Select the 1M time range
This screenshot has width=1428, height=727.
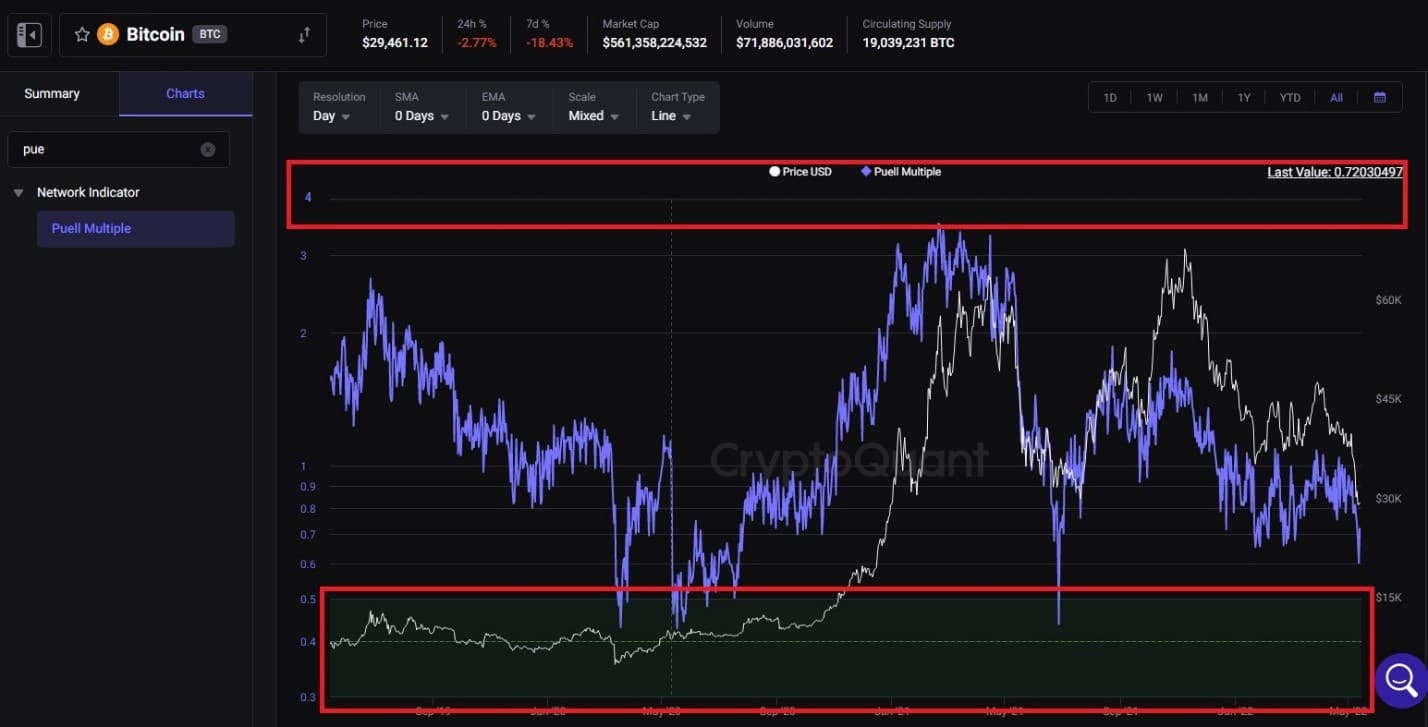point(1200,98)
